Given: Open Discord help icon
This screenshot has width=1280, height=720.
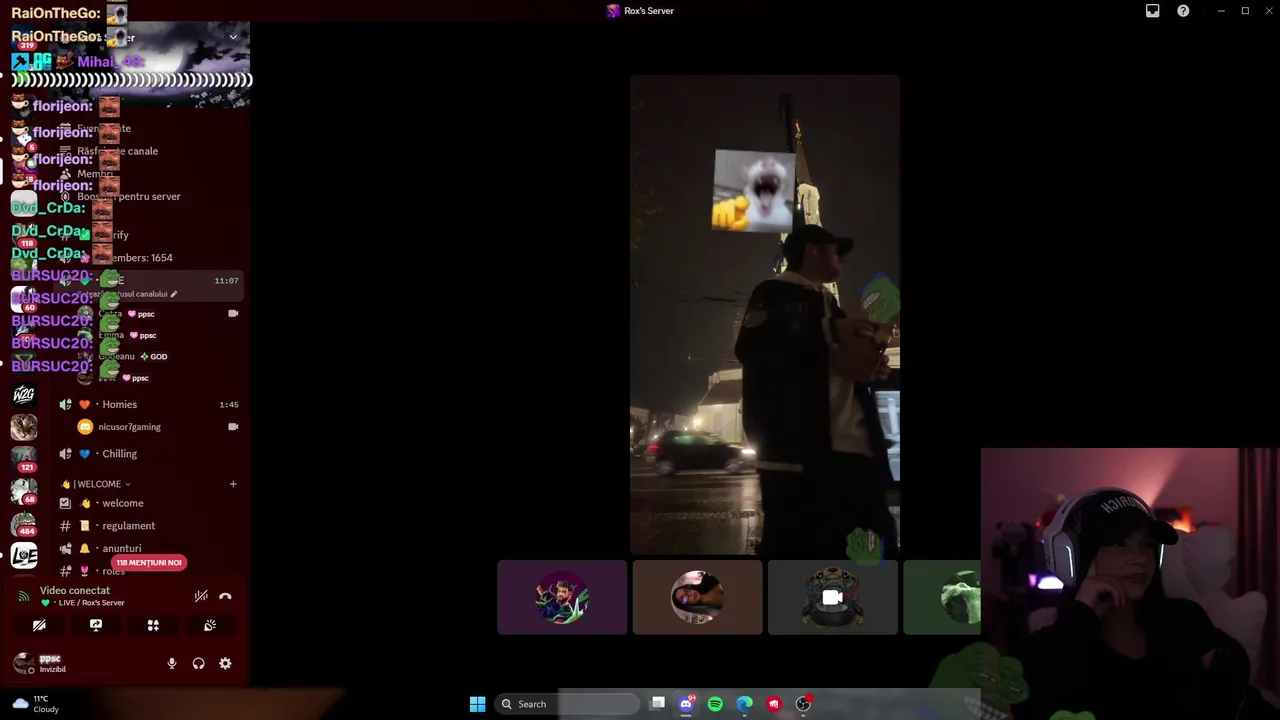Looking at the screenshot, I should [x=1183, y=11].
